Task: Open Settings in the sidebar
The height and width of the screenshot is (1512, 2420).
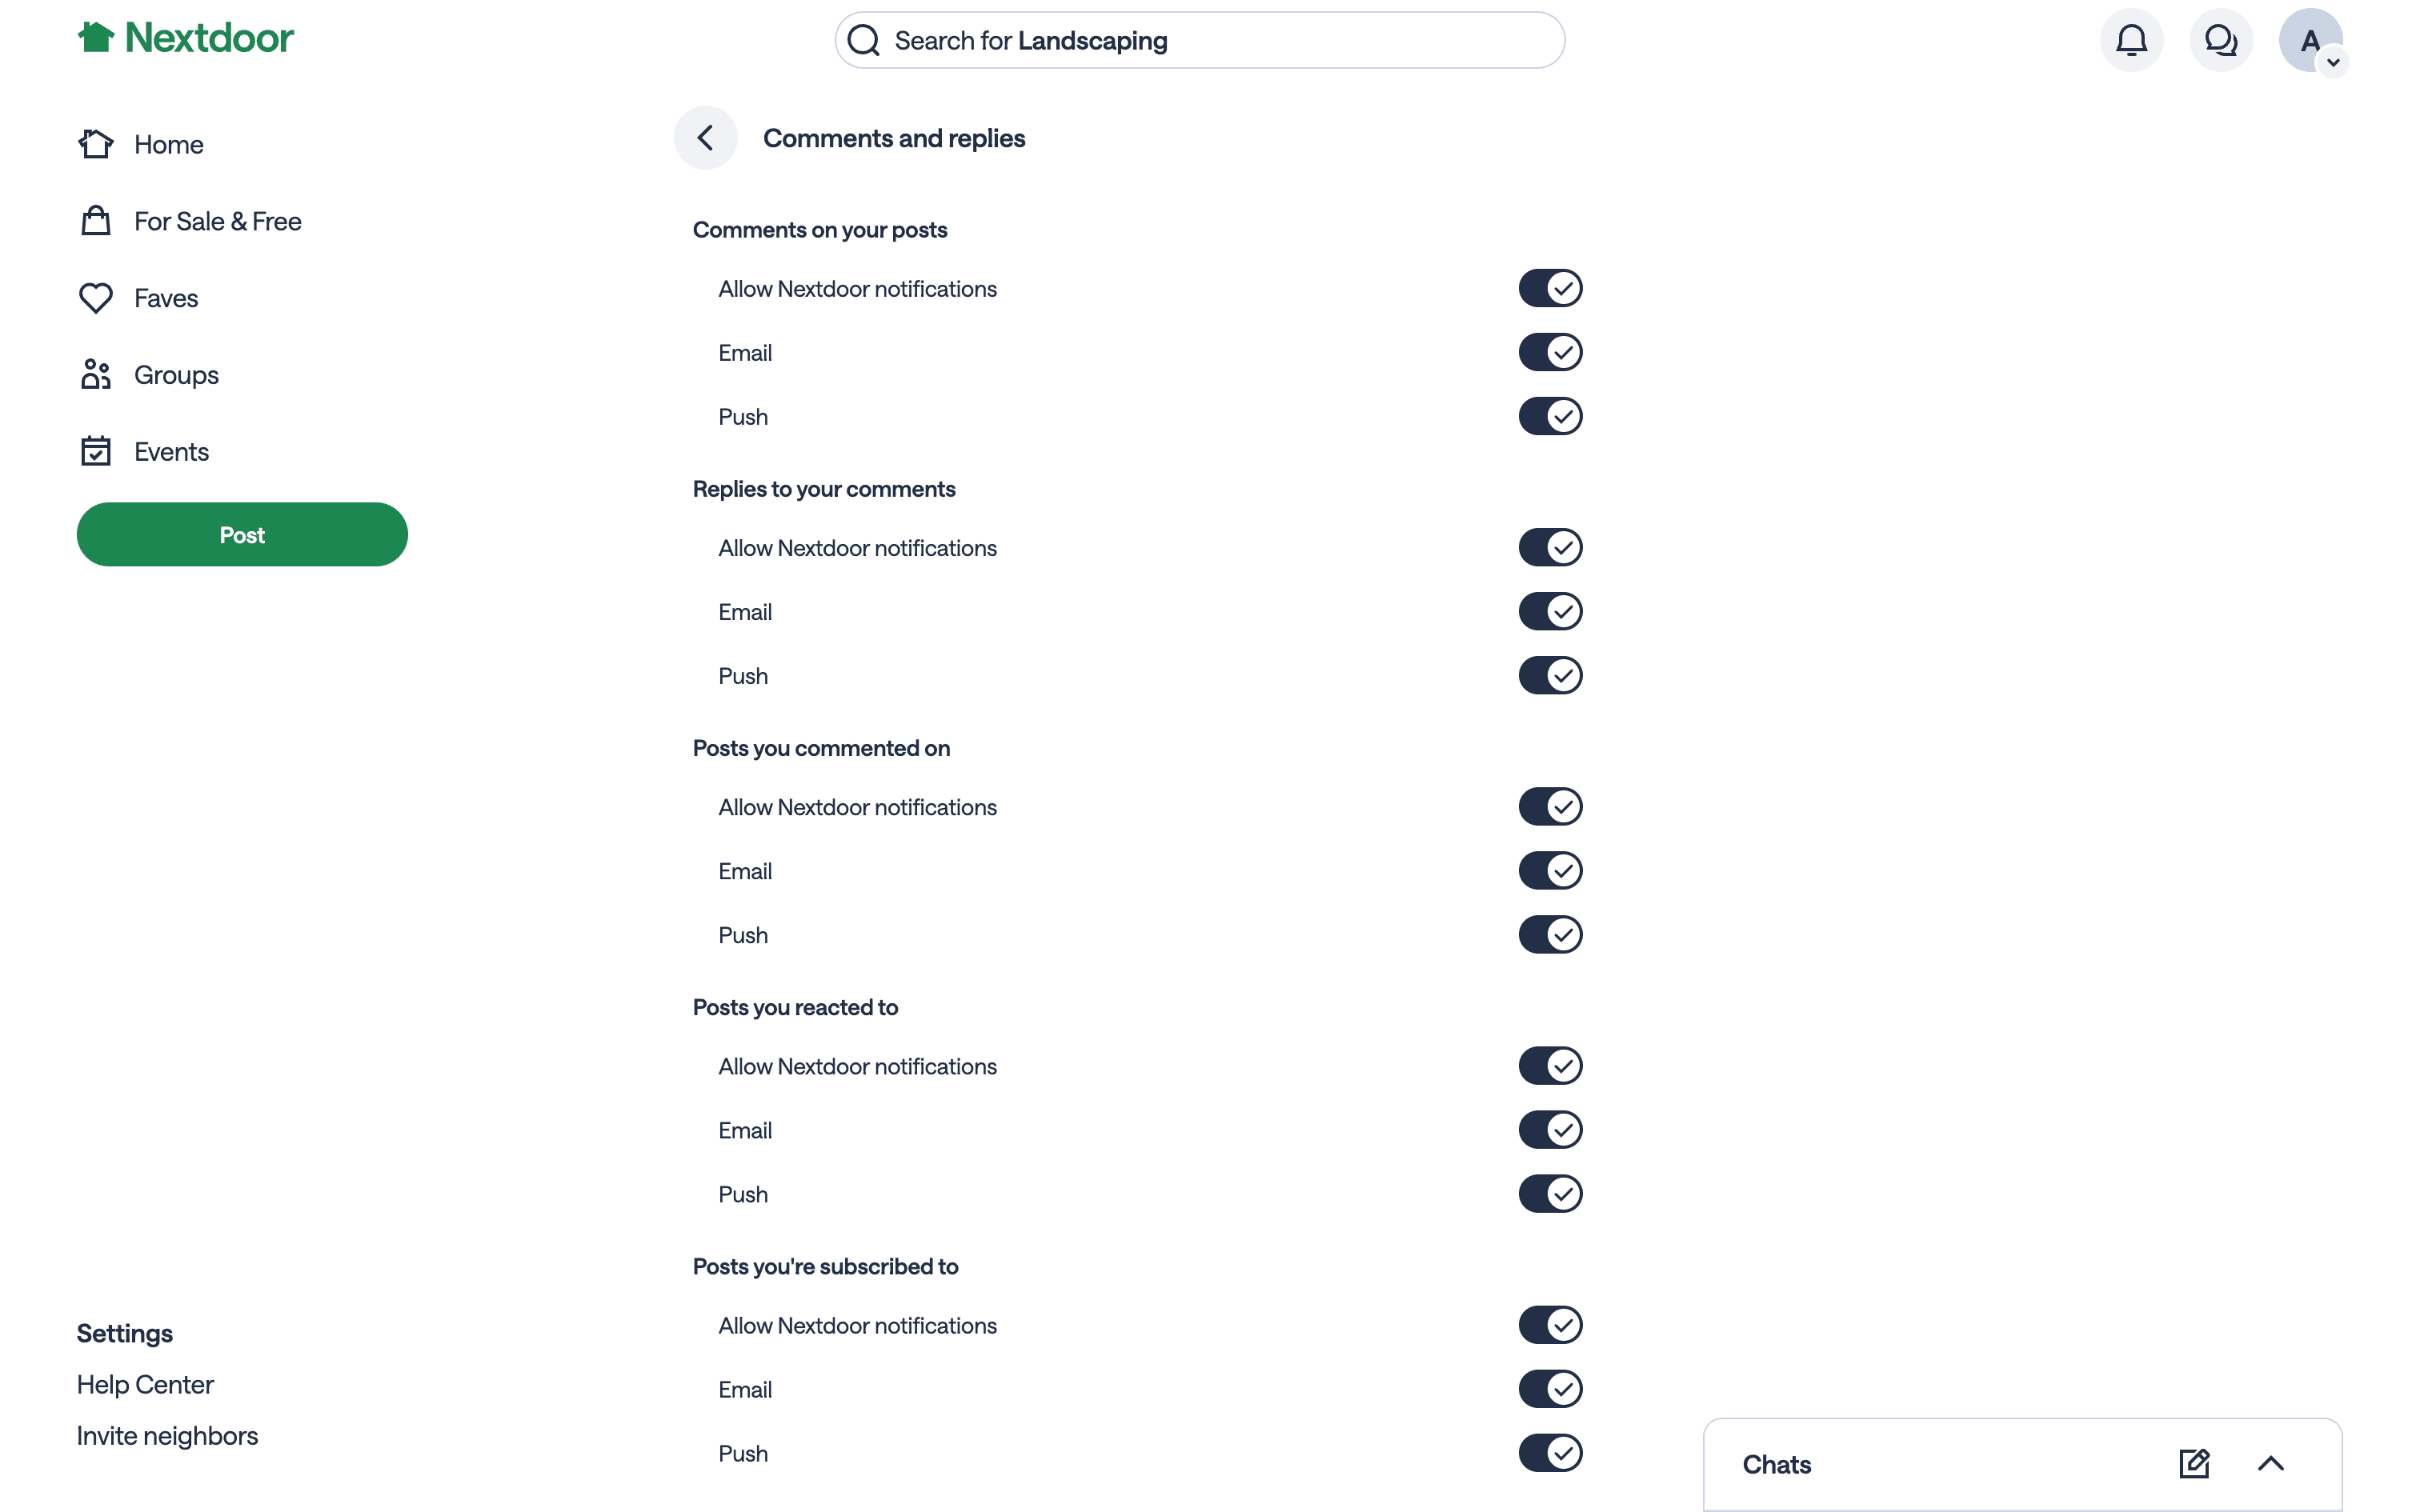Action: 125,1334
